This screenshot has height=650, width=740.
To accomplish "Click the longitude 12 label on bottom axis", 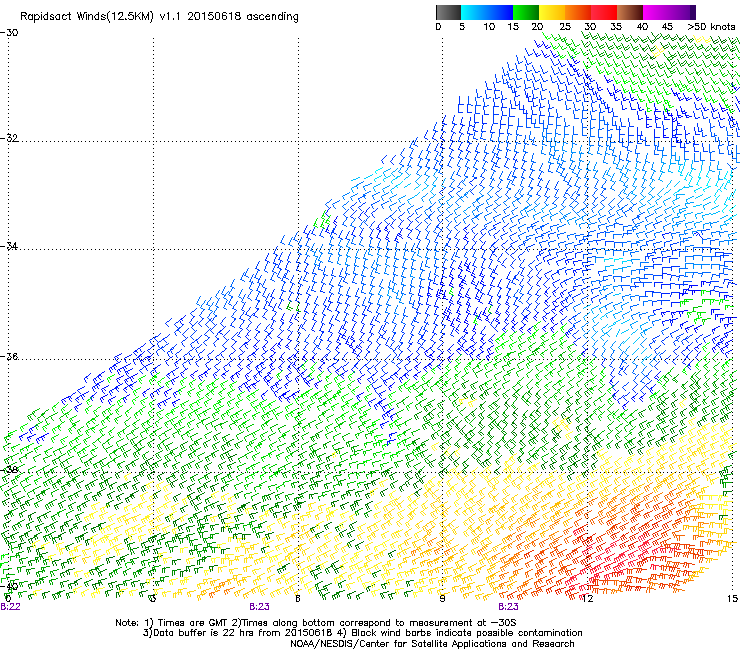I will [x=587, y=599].
